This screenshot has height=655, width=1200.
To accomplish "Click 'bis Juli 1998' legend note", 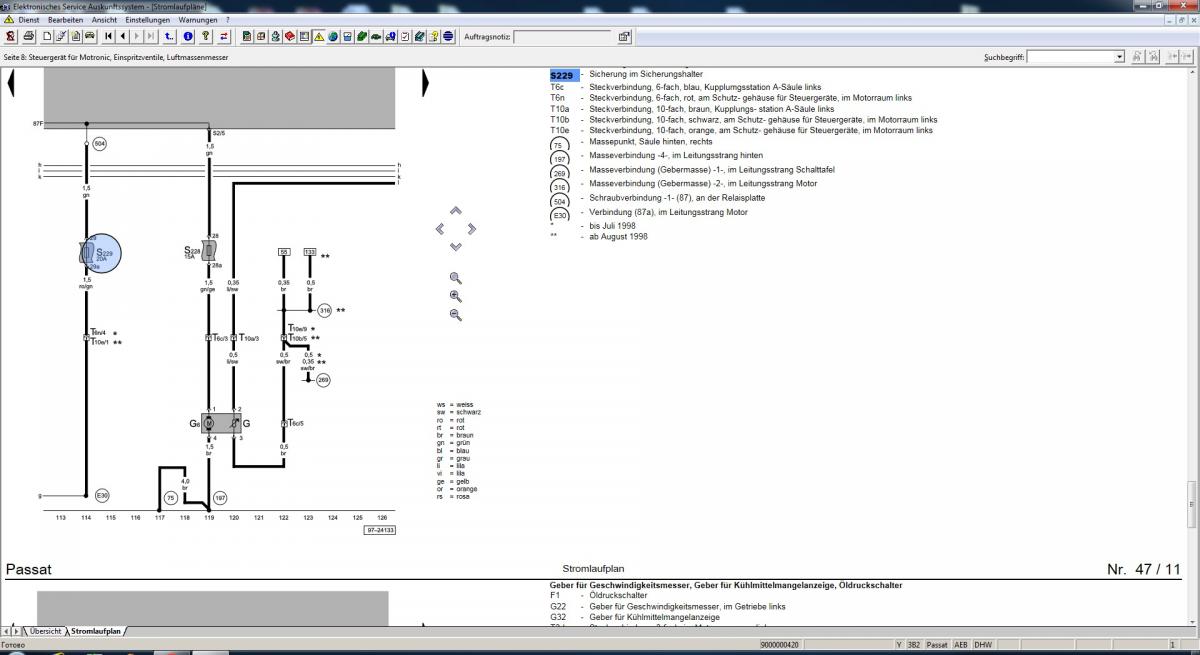I will point(614,226).
